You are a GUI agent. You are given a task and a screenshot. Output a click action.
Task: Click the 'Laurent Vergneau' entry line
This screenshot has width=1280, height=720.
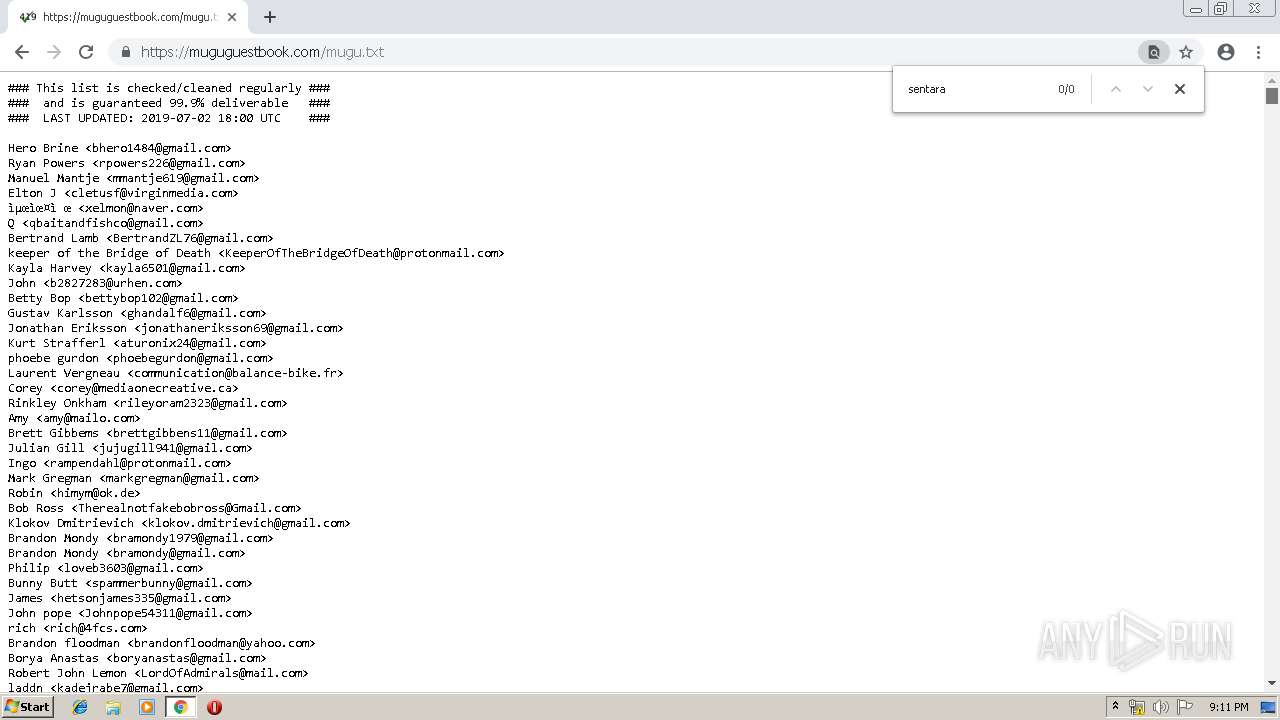[x=176, y=373]
